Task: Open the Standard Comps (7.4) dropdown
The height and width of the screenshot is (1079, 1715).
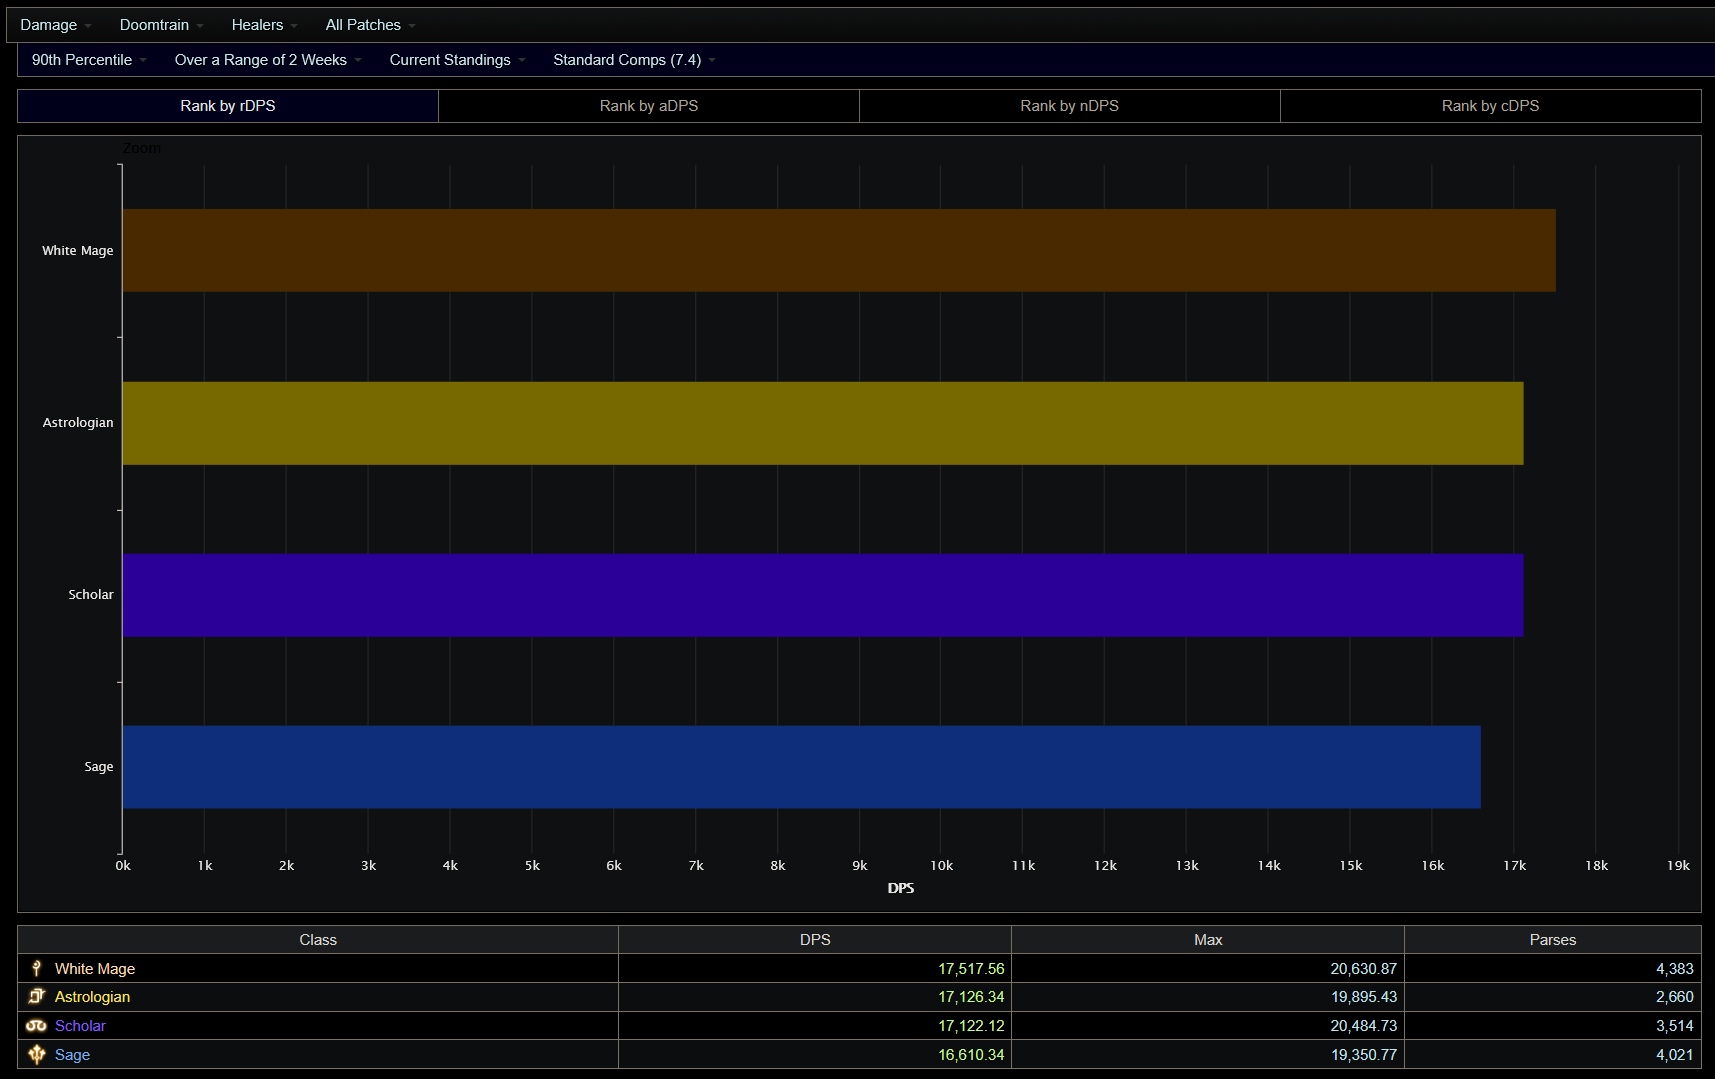Action: 635,60
